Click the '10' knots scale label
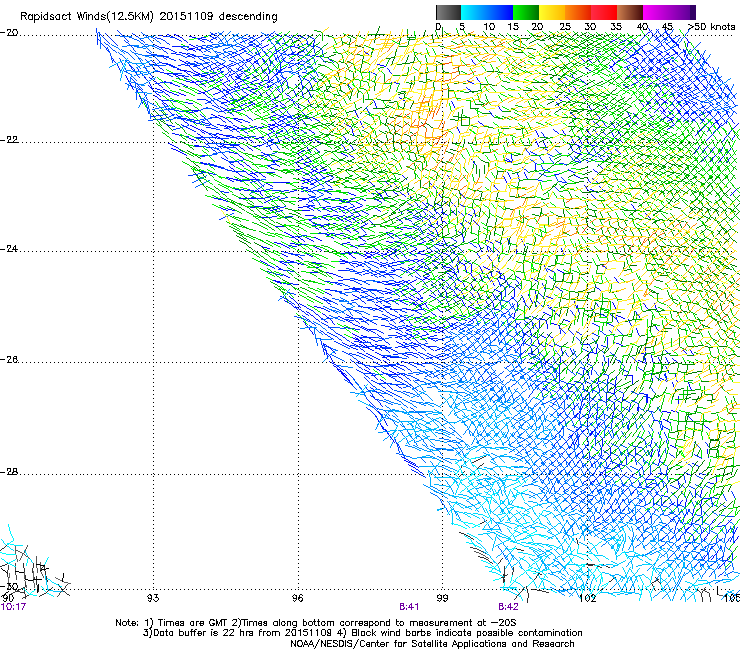The width and height of the screenshot is (740, 650). pos(489,27)
